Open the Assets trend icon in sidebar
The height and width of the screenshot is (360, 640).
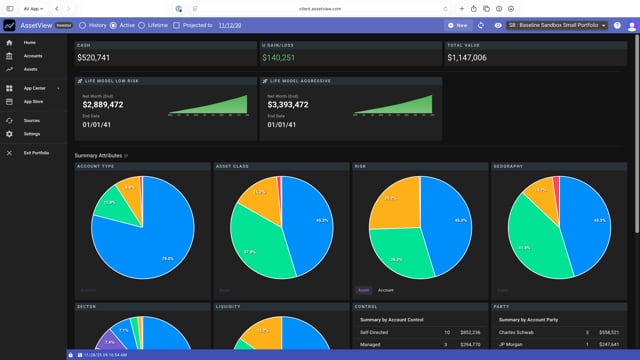(9, 69)
